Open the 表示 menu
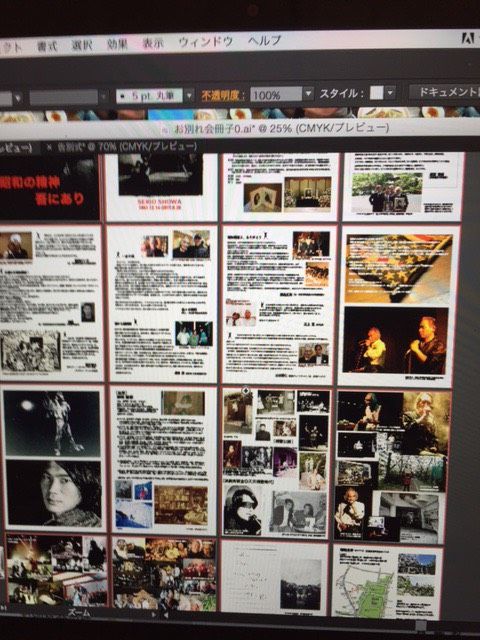This screenshot has width=480, height=640. (153, 43)
